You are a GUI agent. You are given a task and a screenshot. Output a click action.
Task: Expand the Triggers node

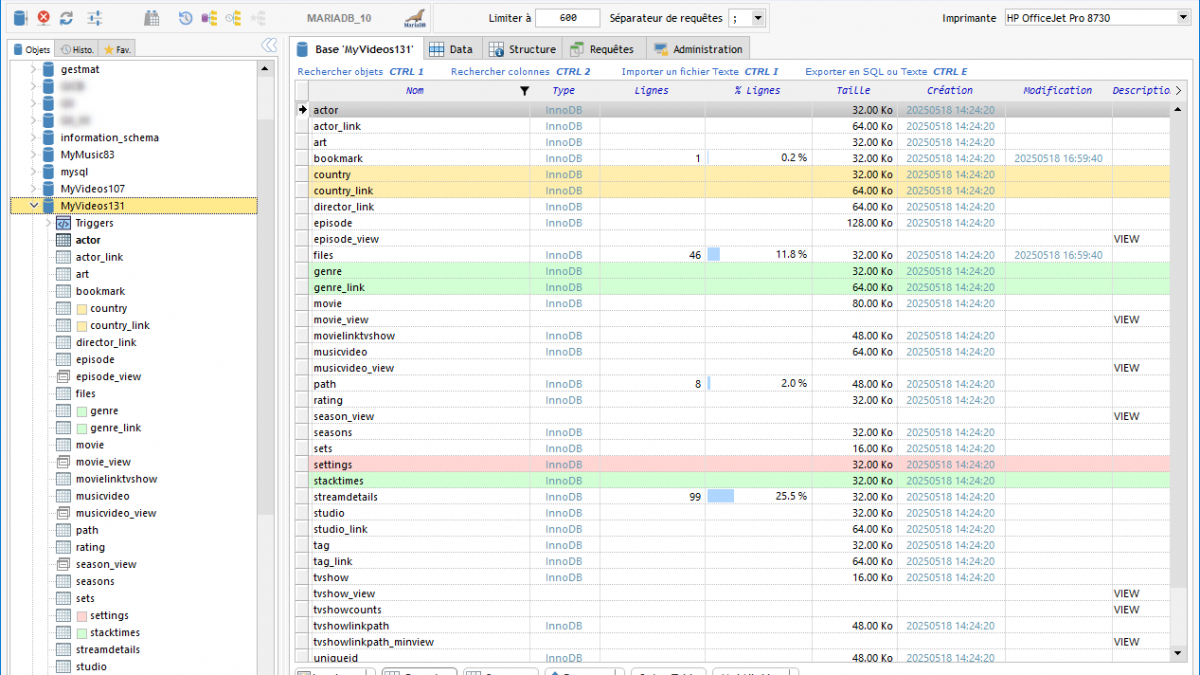tap(47, 223)
